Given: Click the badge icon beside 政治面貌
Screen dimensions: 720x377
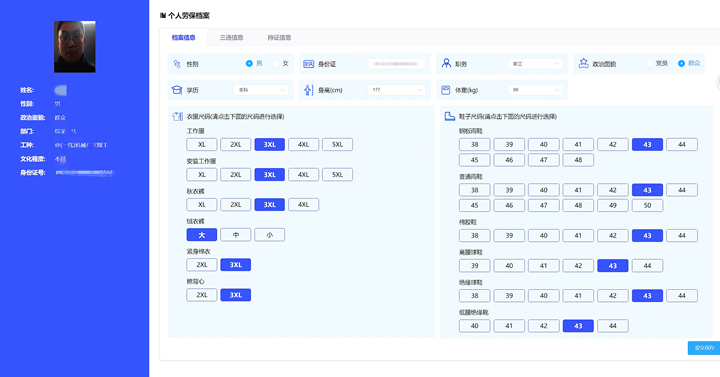Looking at the screenshot, I should pos(583,63).
